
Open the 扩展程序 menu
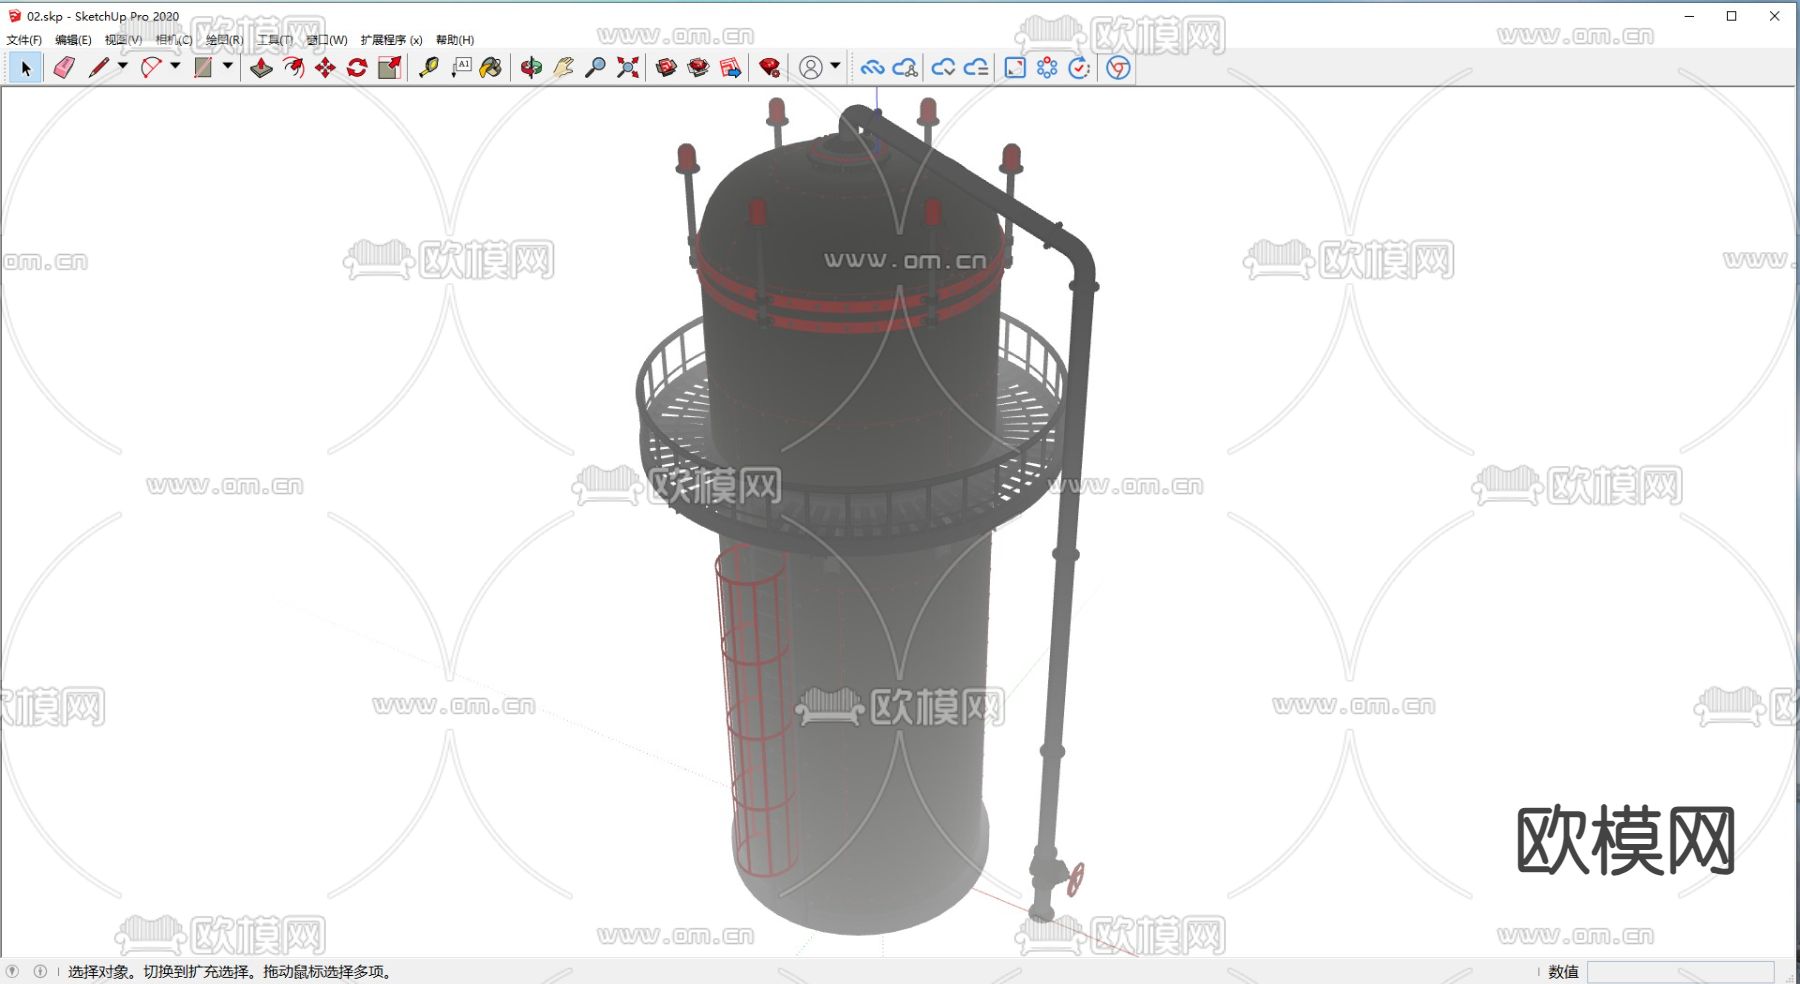click(391, 40)
